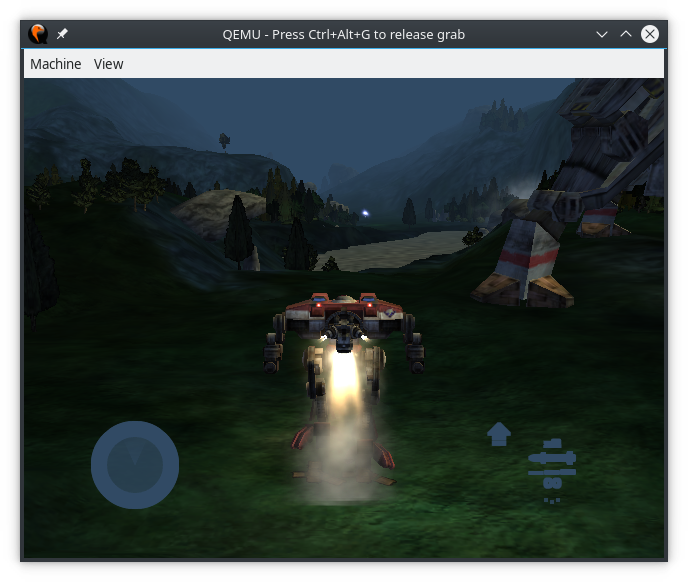
Task: Tap the jump jet up-arrow icon
Action: tap(499, 434)
